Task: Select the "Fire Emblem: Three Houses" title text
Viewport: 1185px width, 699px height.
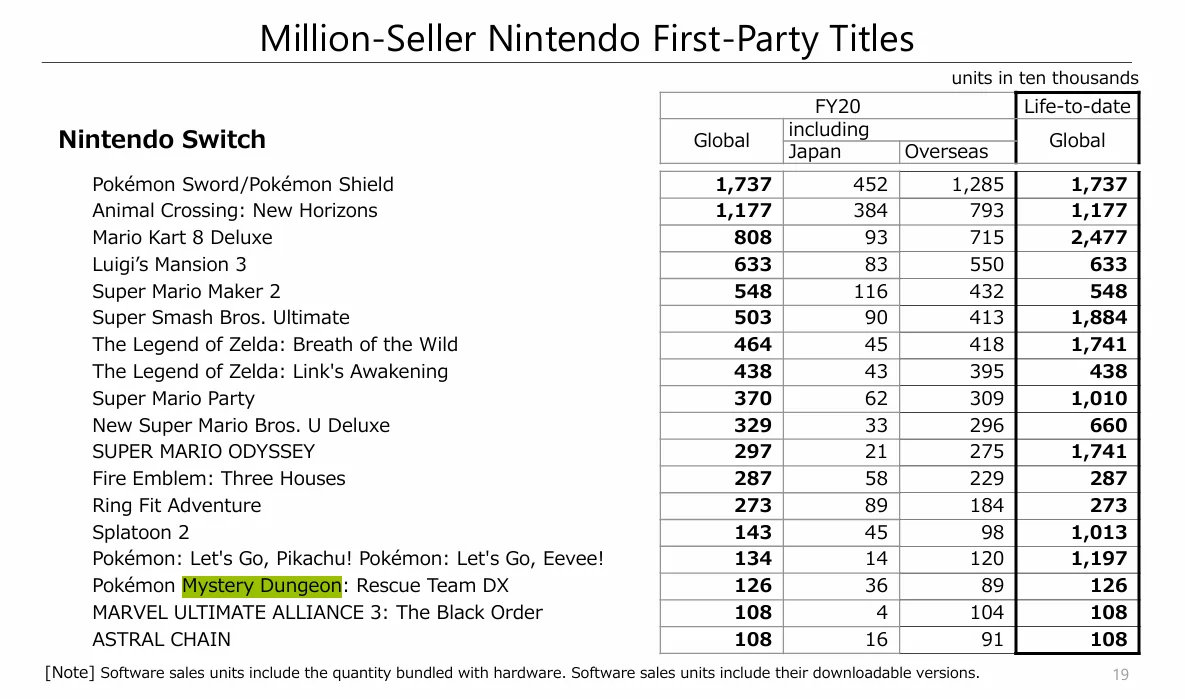Action: (x=218, y=479)
